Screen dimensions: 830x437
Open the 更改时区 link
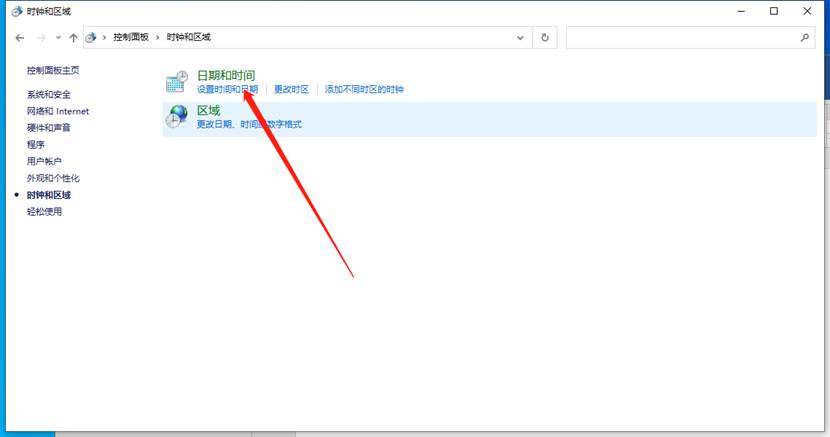pos(292,89)
